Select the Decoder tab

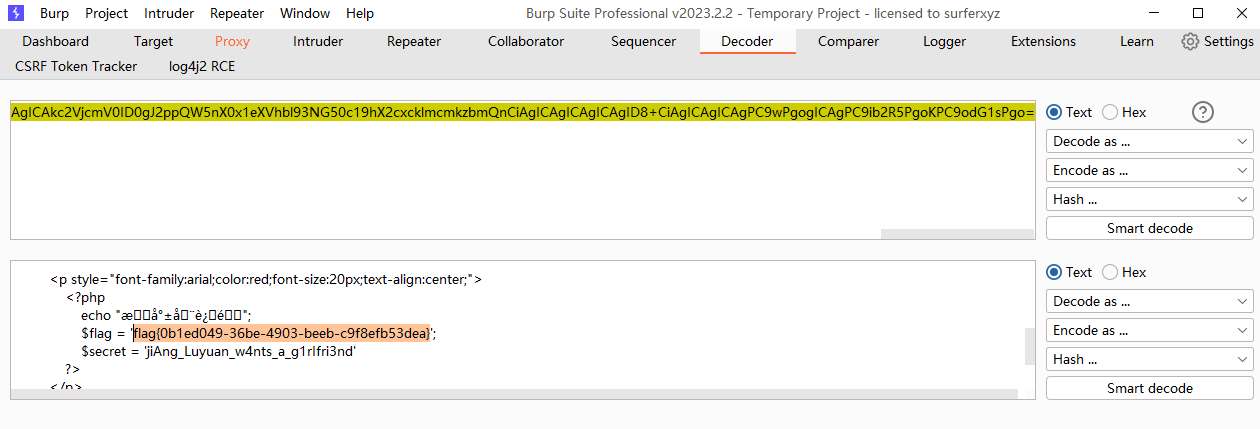747,41
